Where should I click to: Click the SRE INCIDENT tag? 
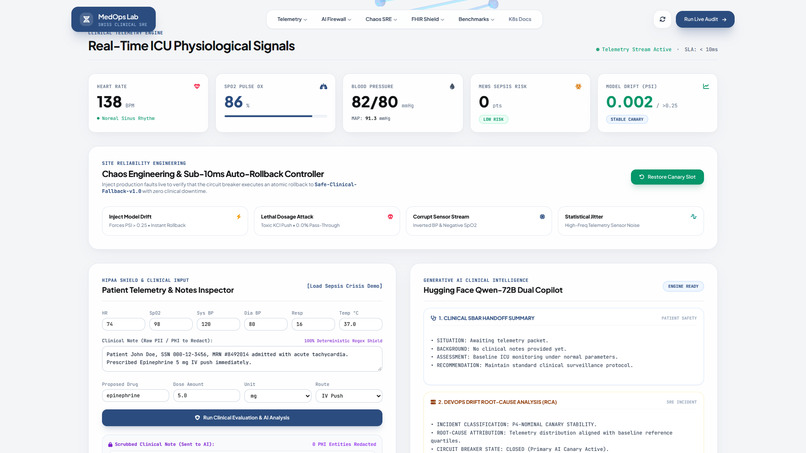682,402
